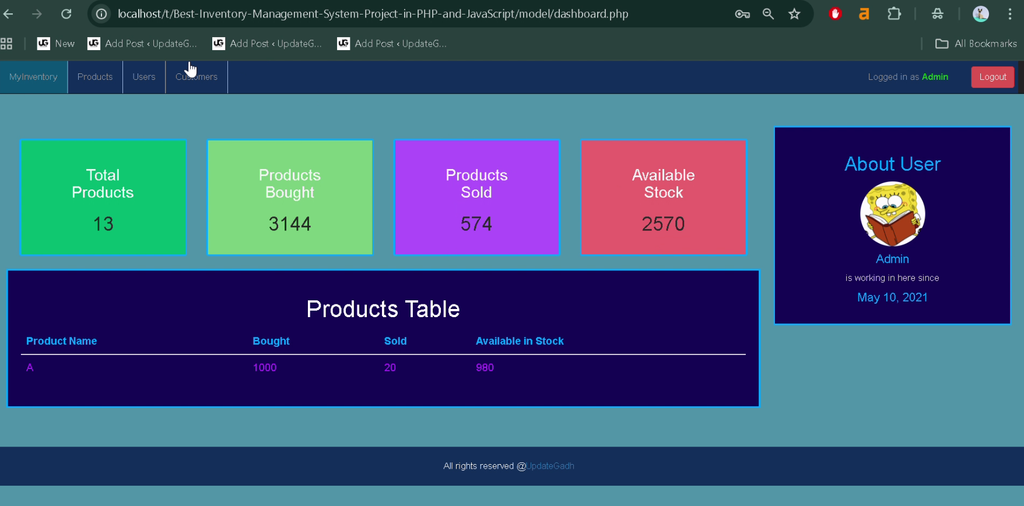1024x506 pixels.
Task: Click the green Admin username in navbar
Action: click(935, 77)
